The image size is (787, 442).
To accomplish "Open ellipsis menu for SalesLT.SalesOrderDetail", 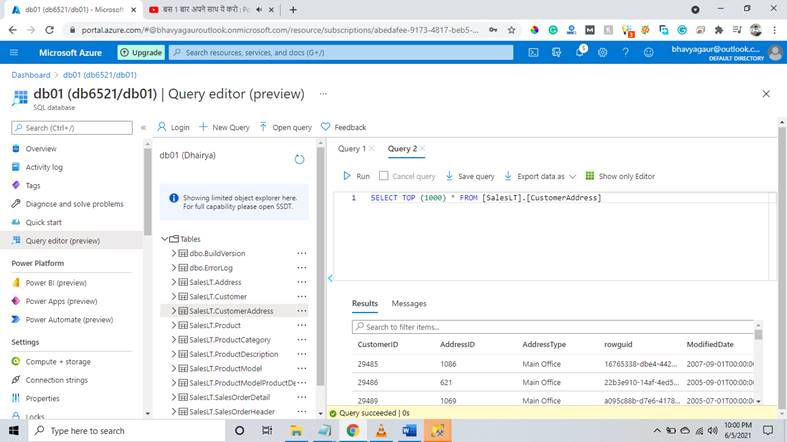I will (x=301, y=397).
